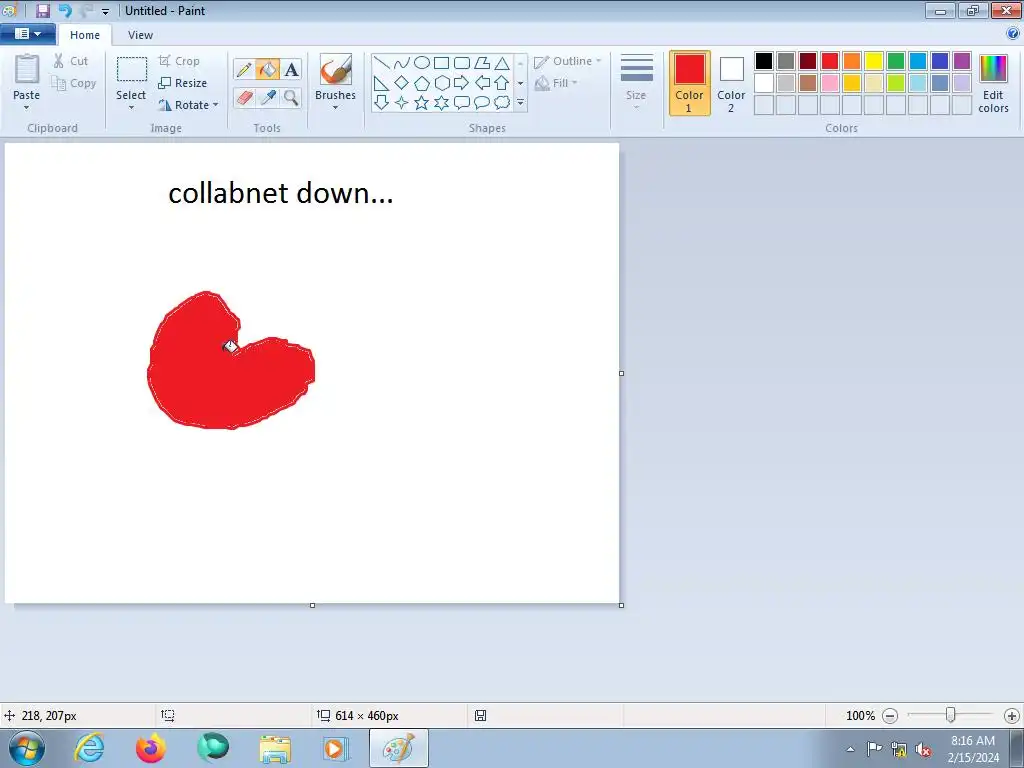The image size is (1024, 768).
Task: Launch Firefox from the taskbar
Action: (150, 748)
